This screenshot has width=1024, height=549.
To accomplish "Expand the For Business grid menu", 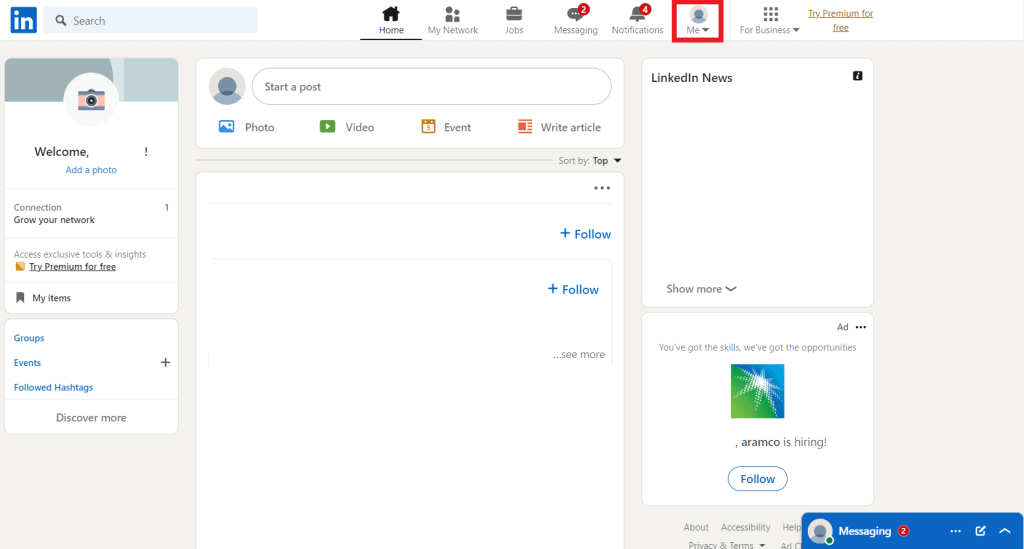I will coord(769,20).
